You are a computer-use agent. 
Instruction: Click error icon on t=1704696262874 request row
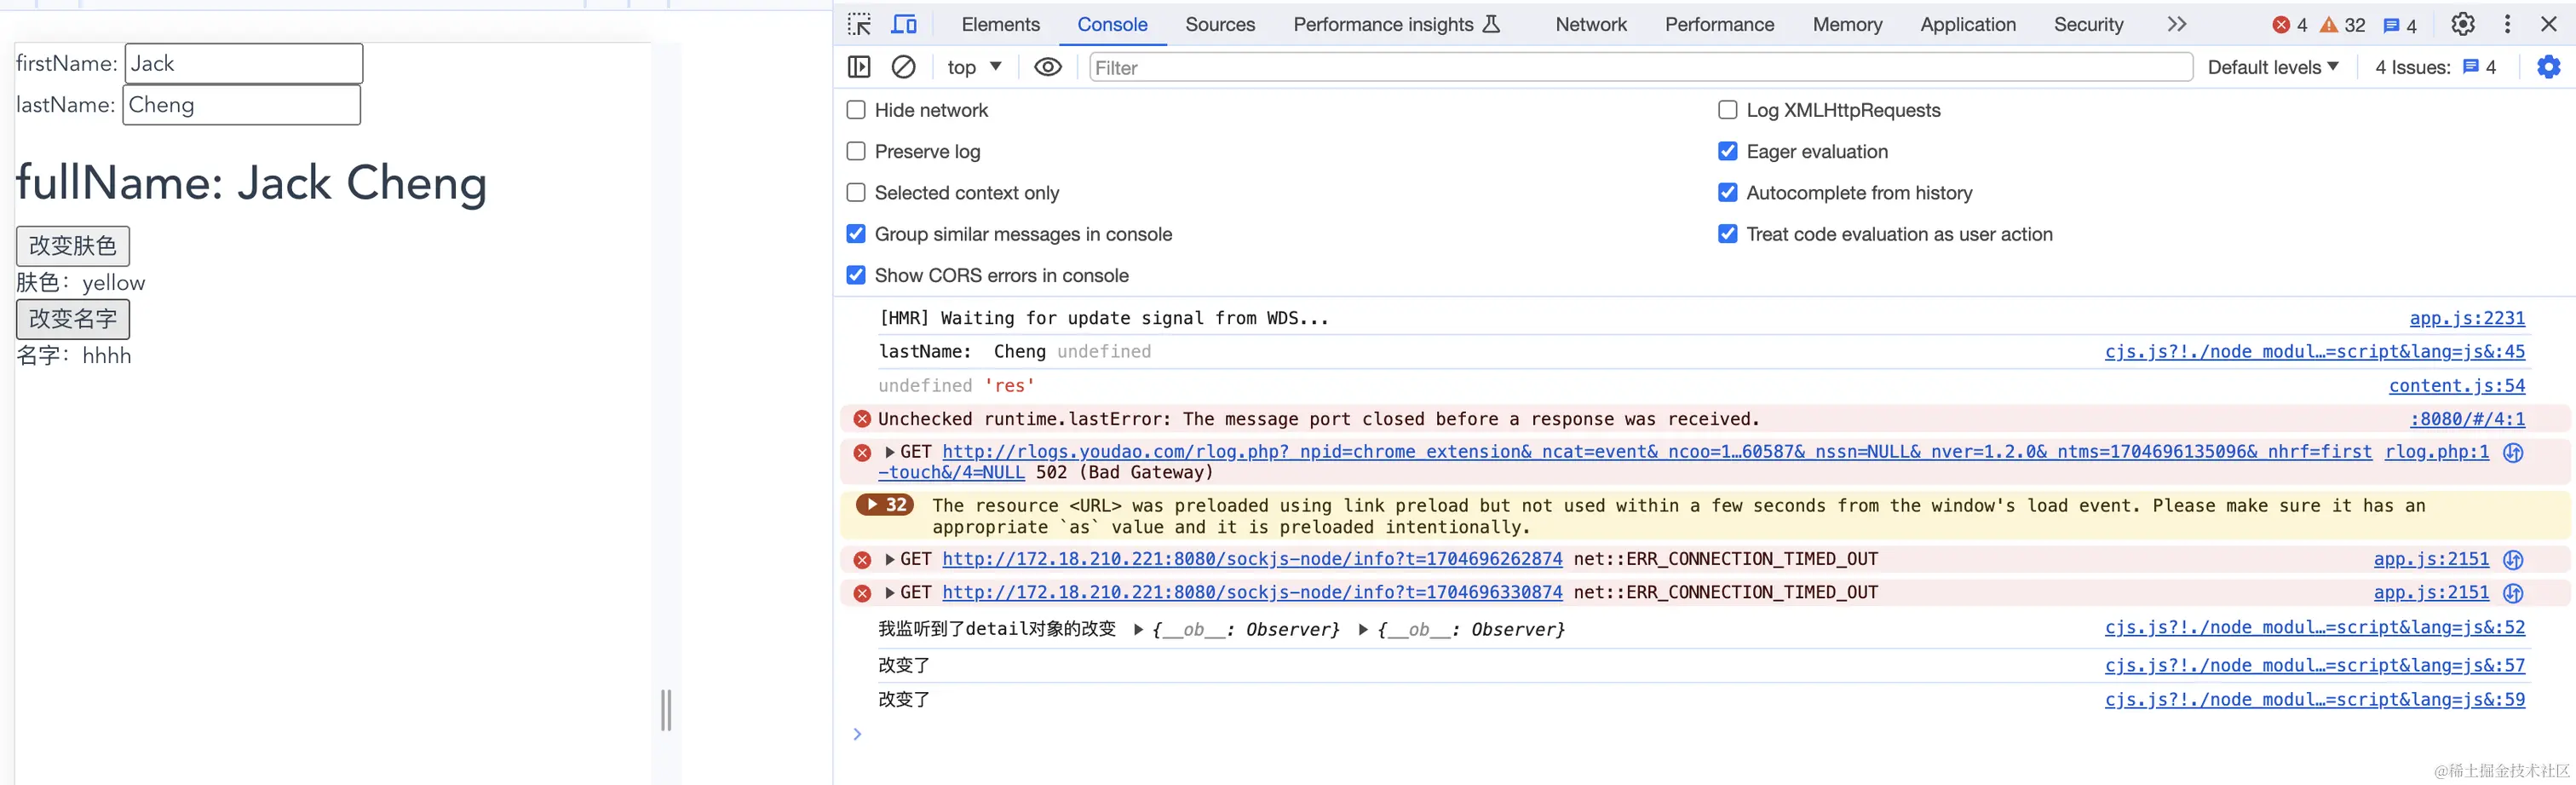(x=862, y=559)
